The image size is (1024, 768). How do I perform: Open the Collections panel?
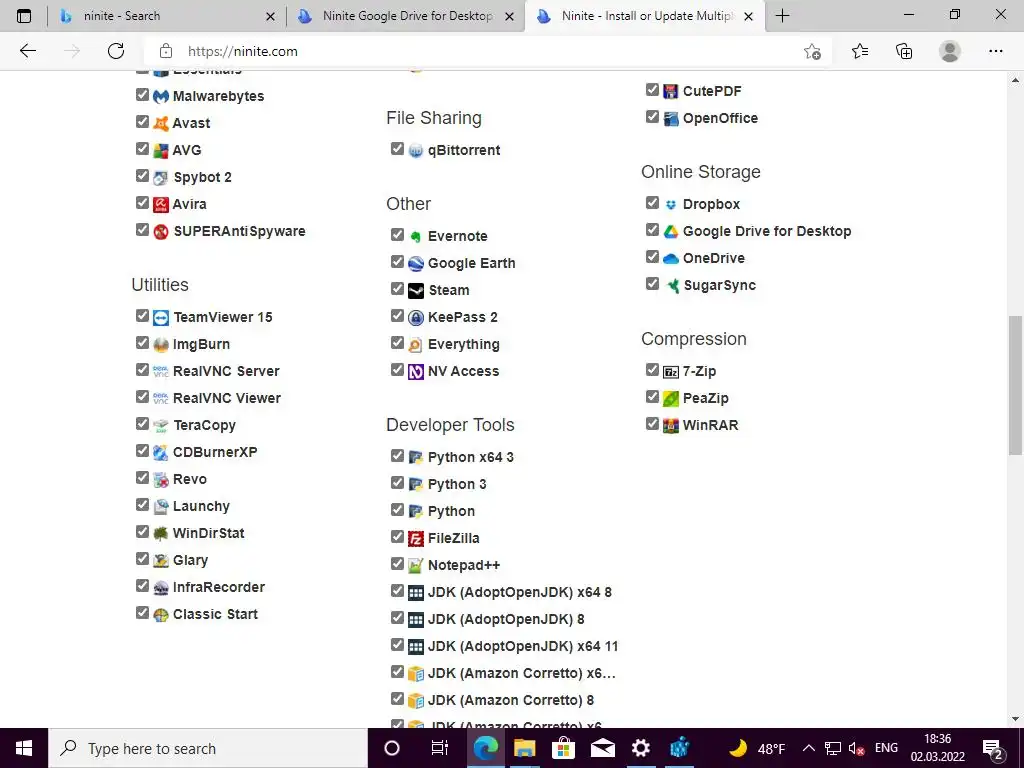point(904,51)
